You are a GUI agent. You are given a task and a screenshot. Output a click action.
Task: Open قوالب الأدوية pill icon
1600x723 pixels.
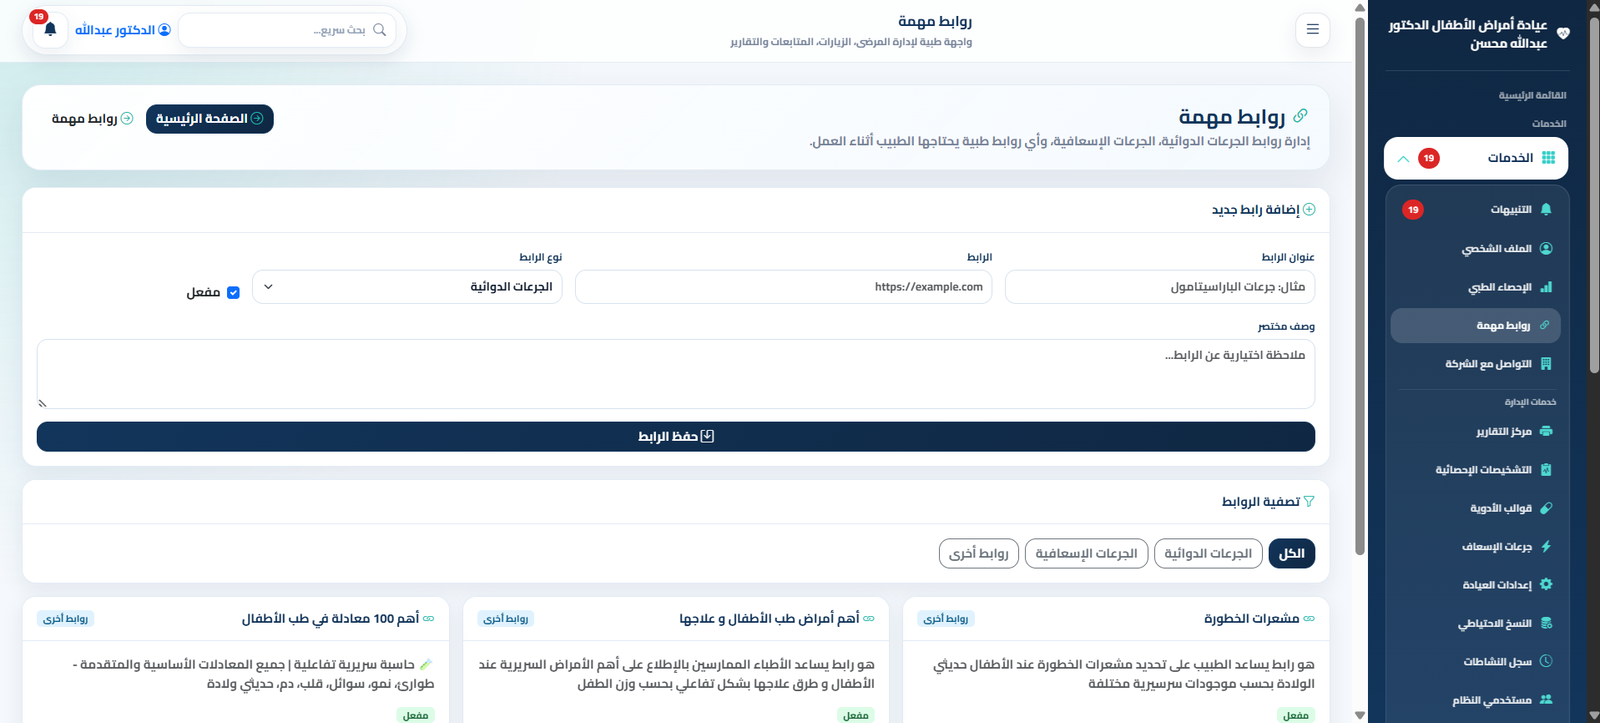1546,508
